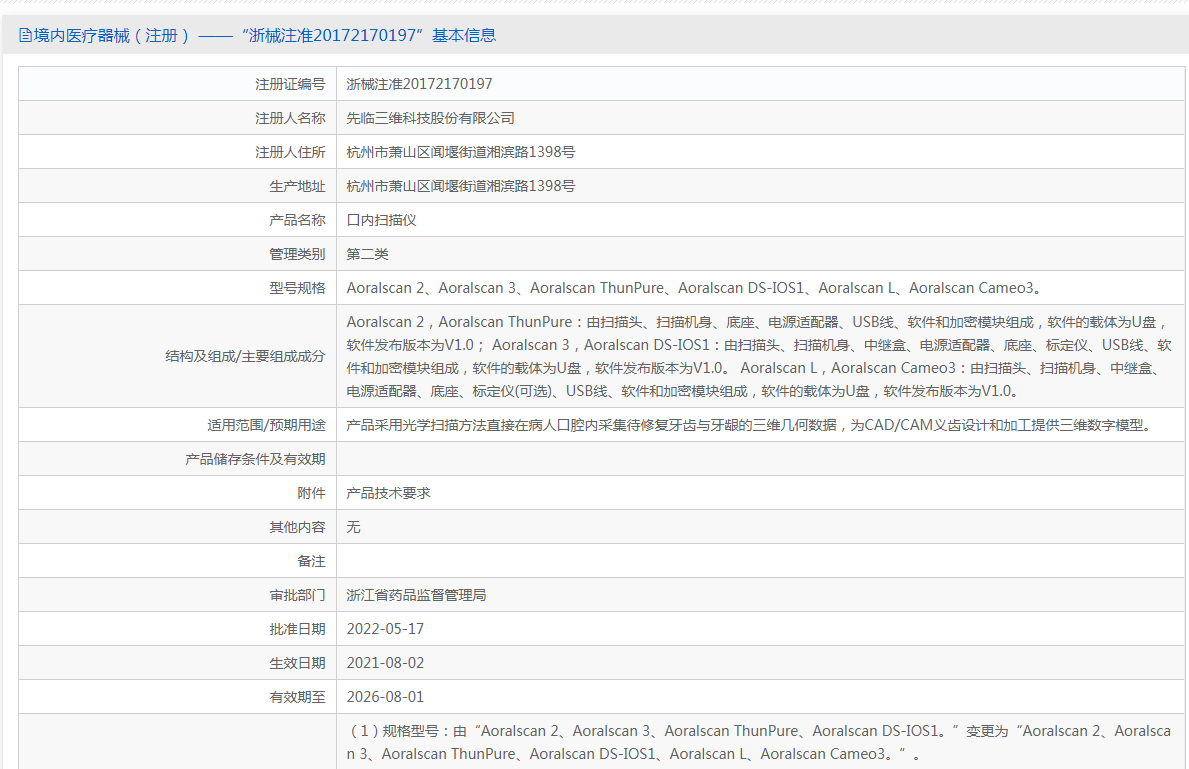Select effective date 2021-08-02
Image resolution: width=1189 pixels, height=769 pixels.
[x=385, y=664]
